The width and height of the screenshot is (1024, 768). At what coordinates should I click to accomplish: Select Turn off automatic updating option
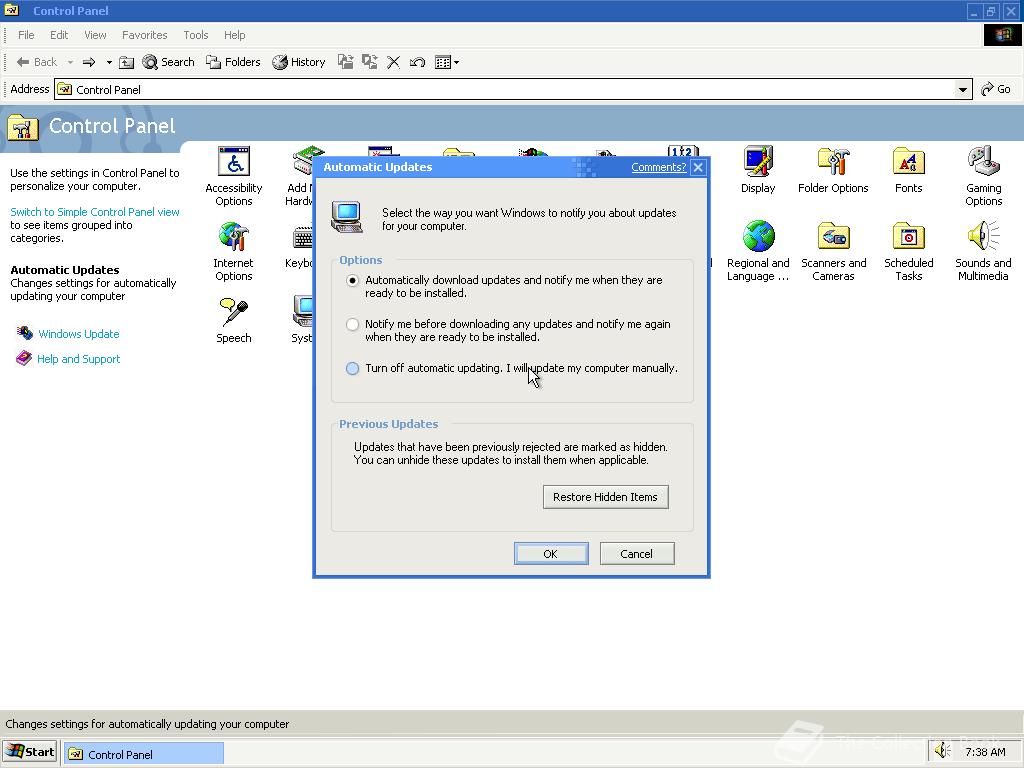click(352, 368)
